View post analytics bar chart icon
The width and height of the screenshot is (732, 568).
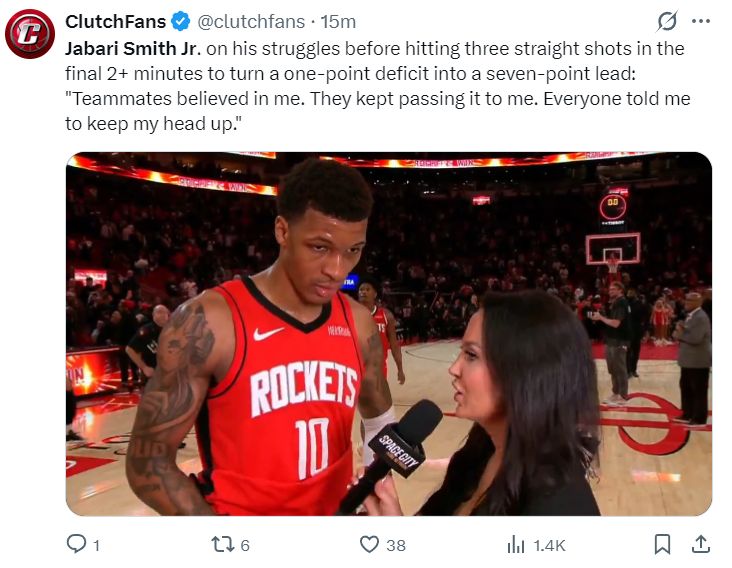pyautogui.click(x=516, y=544)
